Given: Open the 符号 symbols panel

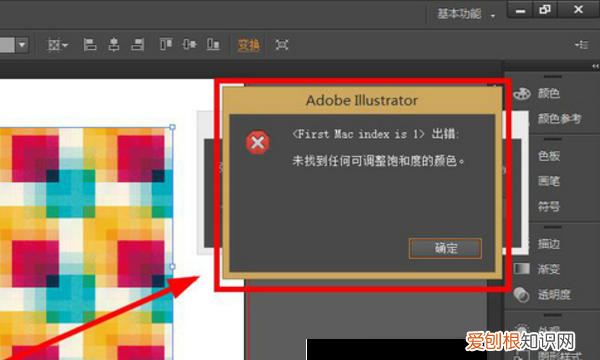Looking at the screenshot, I should point(549,207).
